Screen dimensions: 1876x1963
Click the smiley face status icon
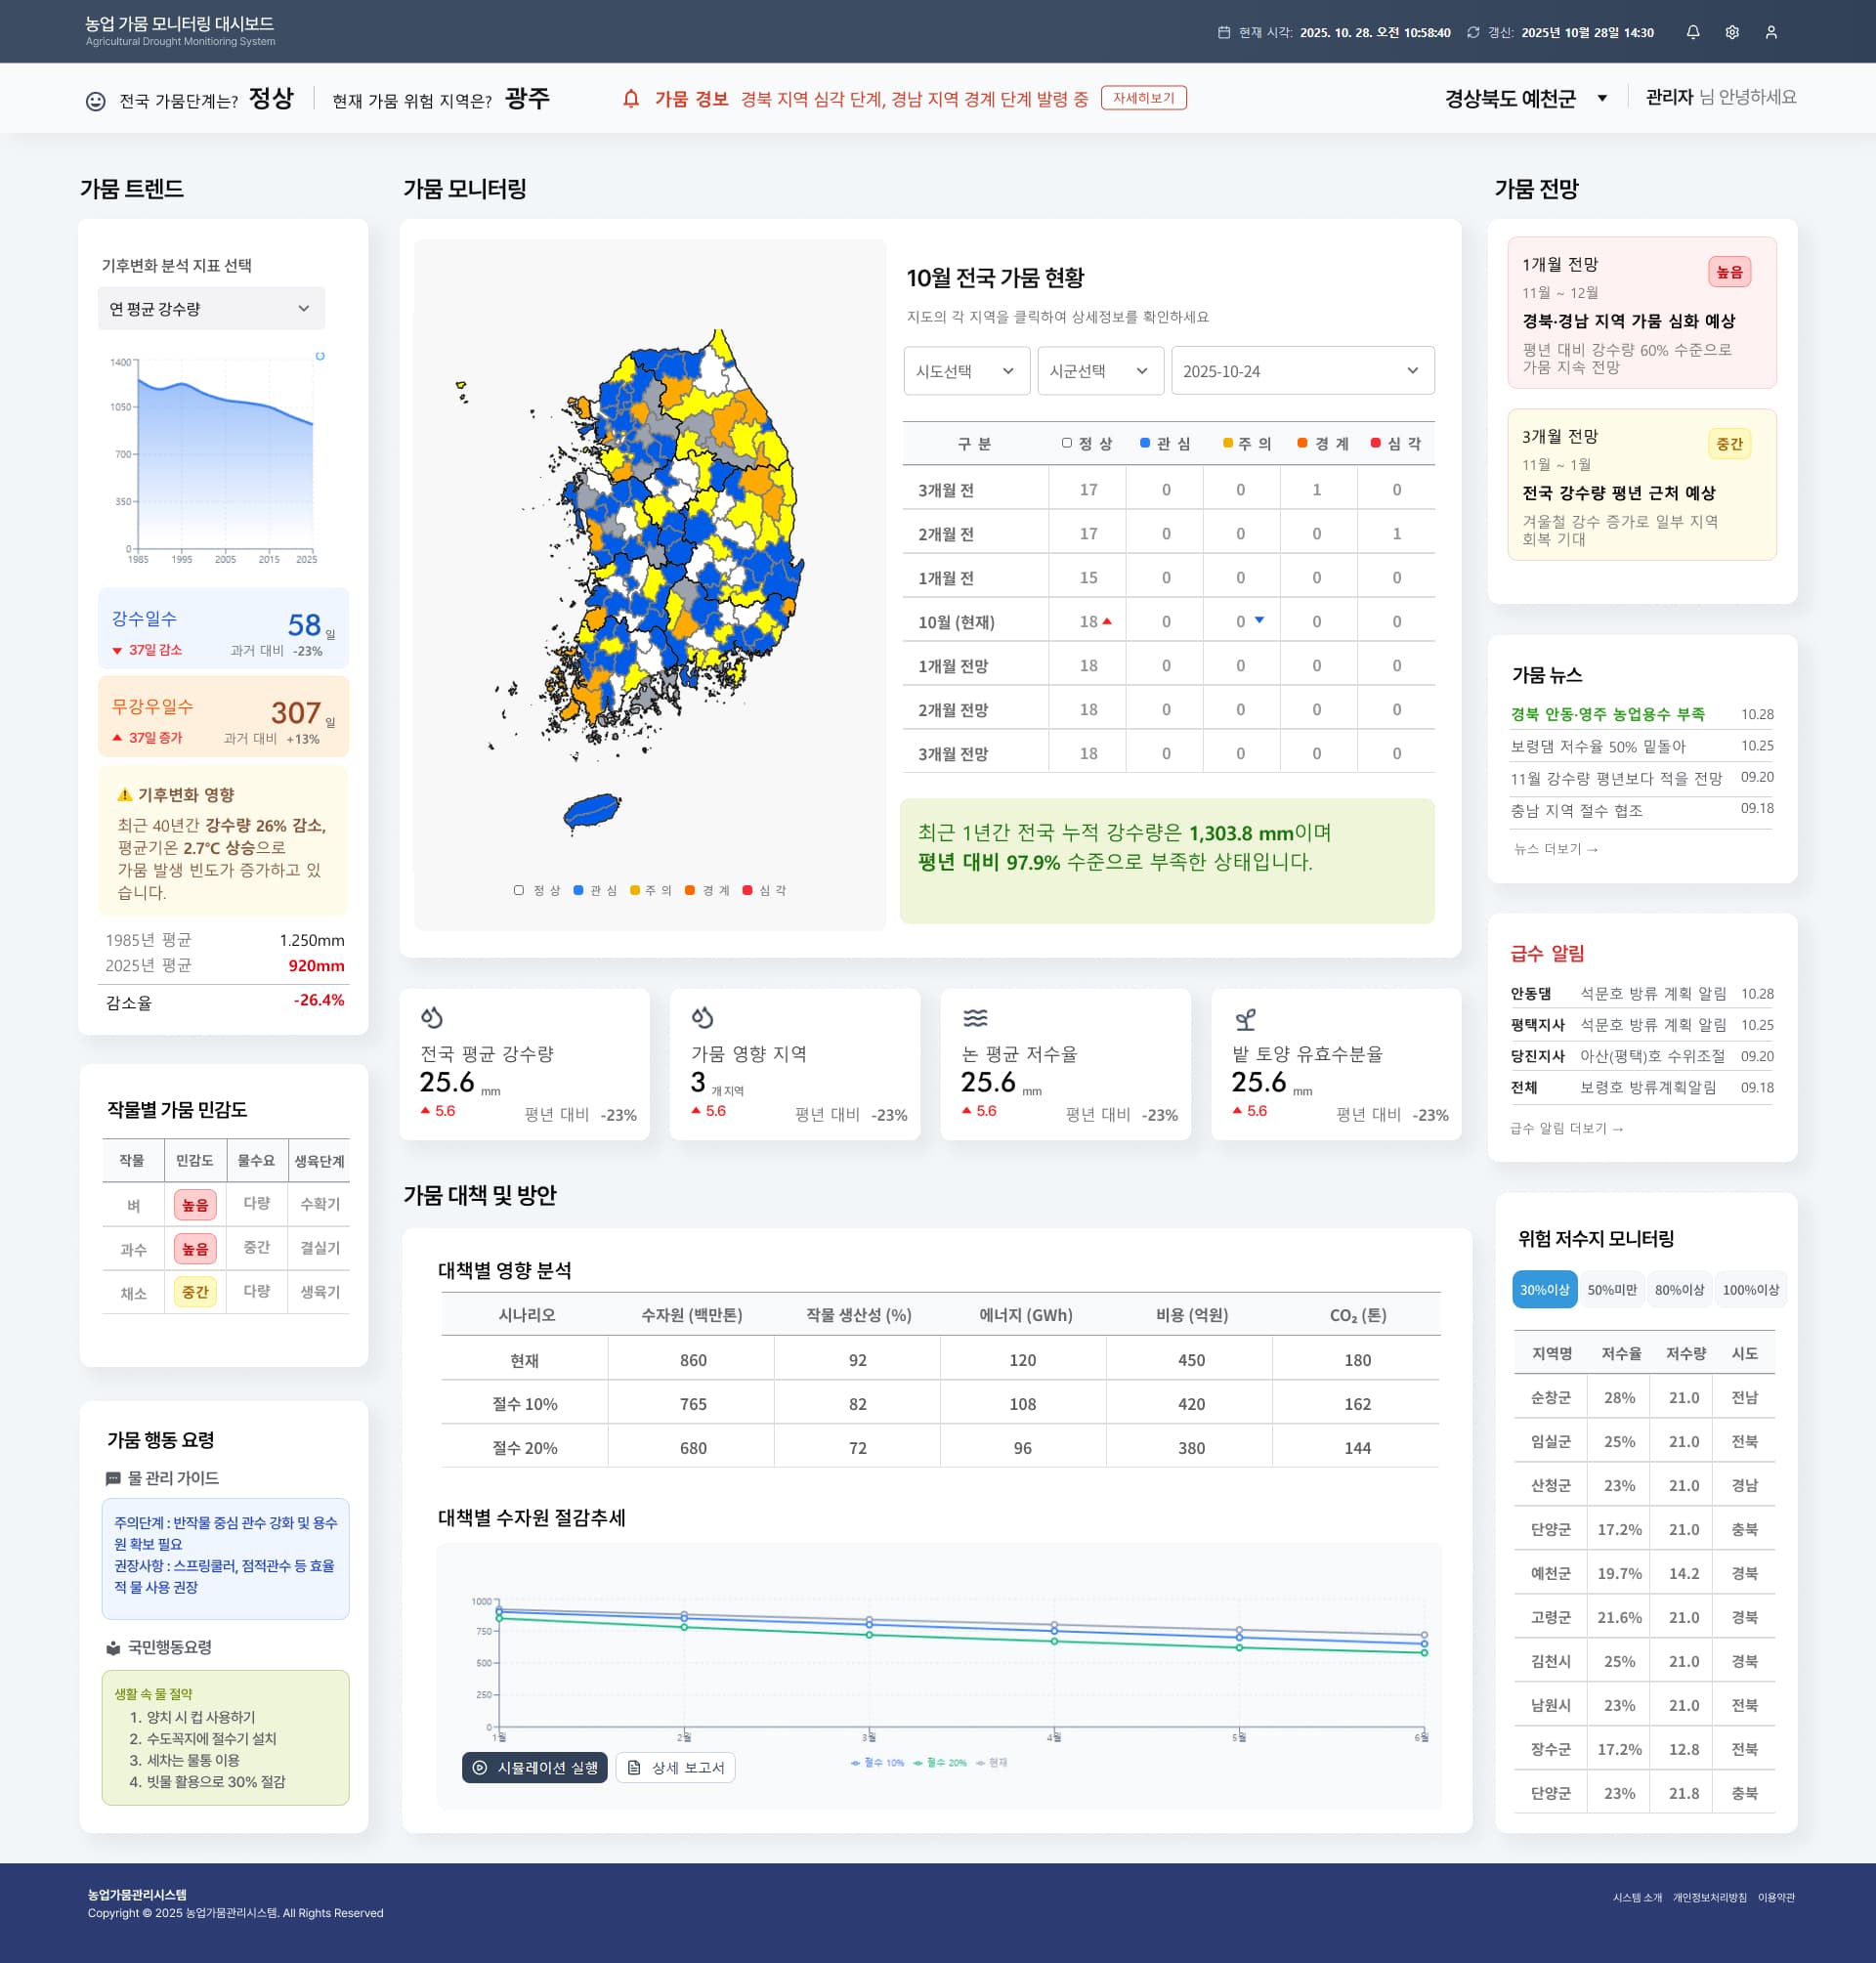[x=95, y=101]
